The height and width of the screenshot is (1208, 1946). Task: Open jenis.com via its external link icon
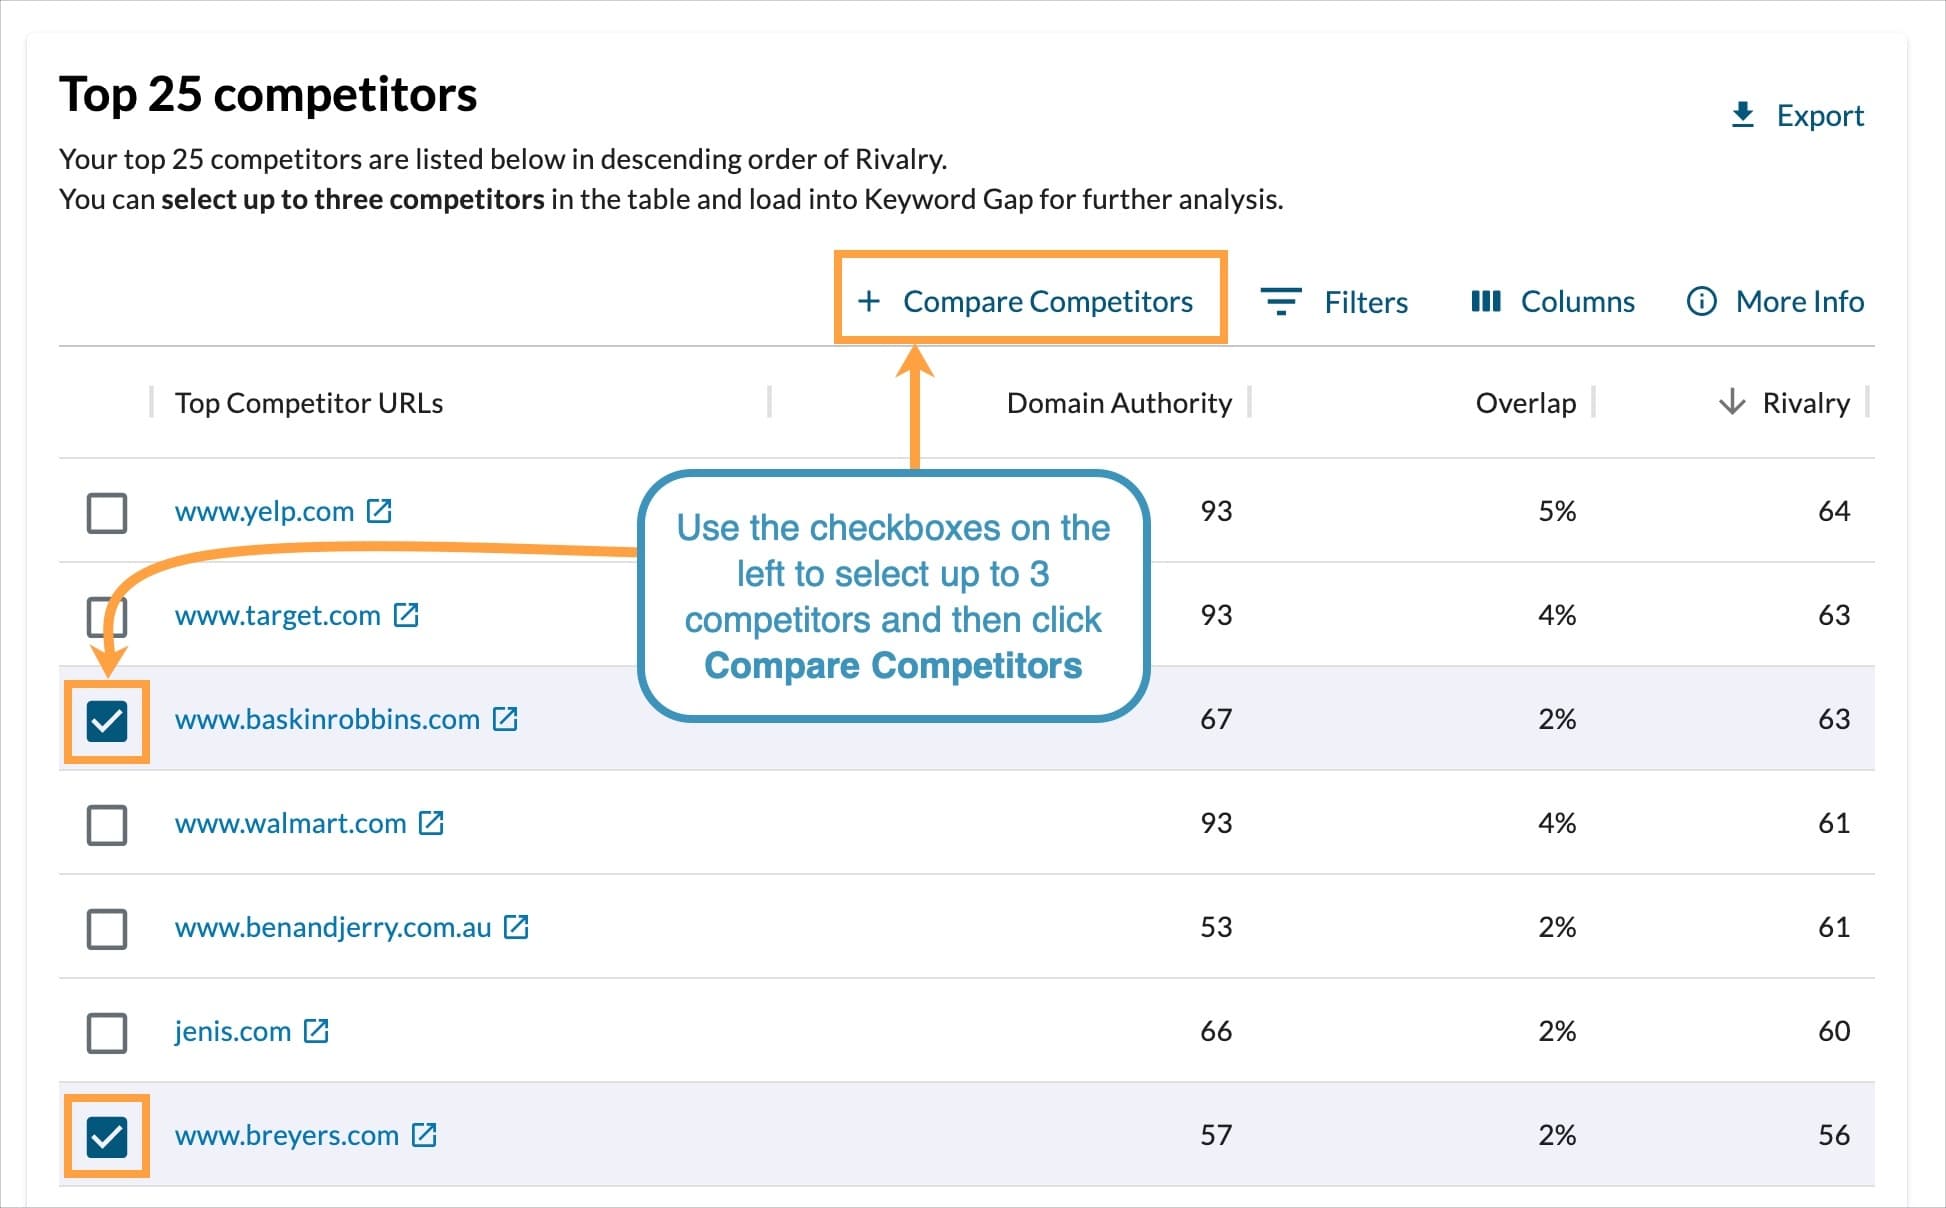click(318, 1031)
